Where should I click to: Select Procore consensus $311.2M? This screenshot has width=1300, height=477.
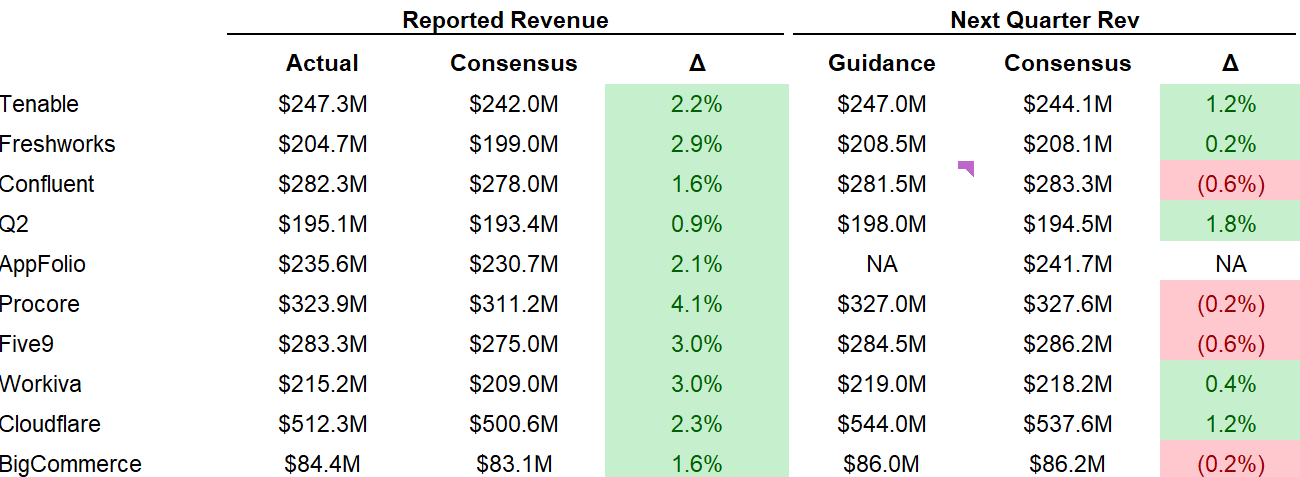(x=514, y=304)
